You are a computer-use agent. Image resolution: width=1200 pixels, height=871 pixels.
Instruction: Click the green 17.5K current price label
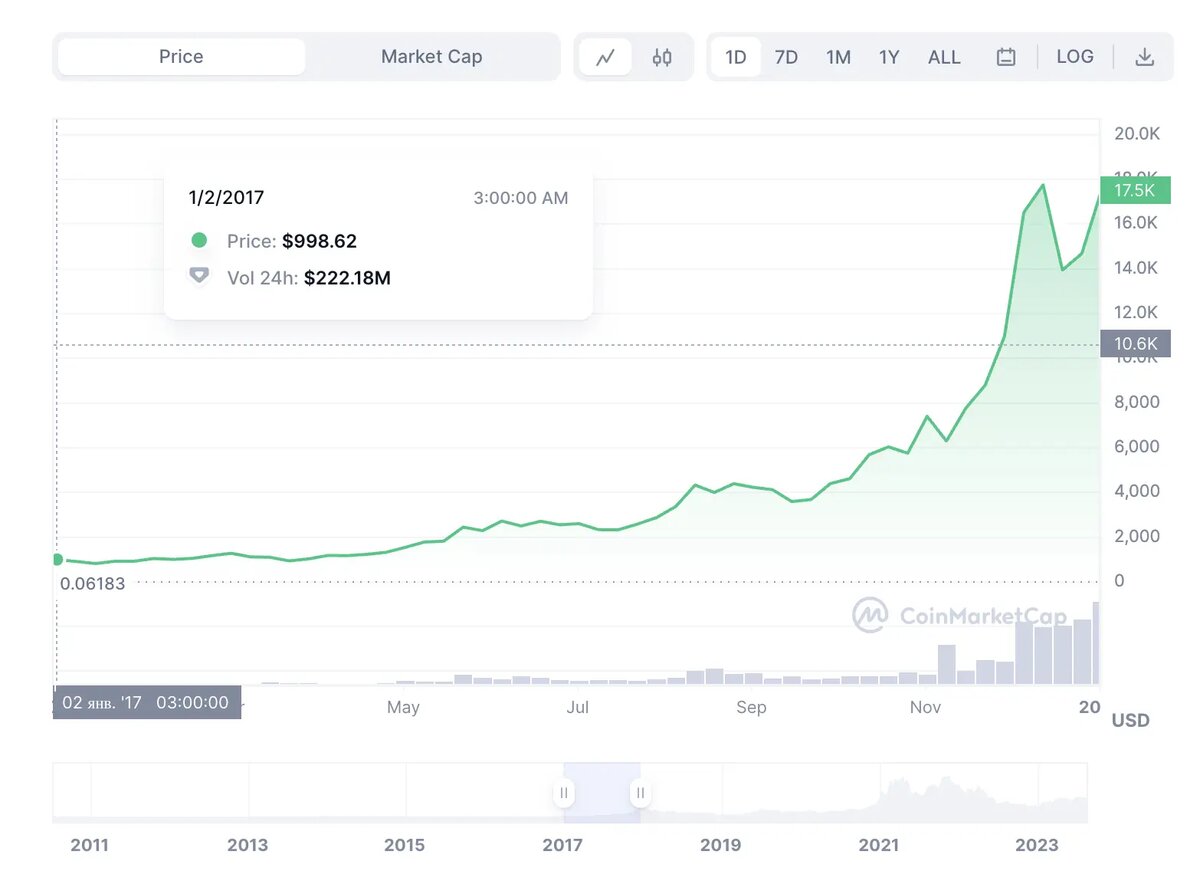(1134, 190)
